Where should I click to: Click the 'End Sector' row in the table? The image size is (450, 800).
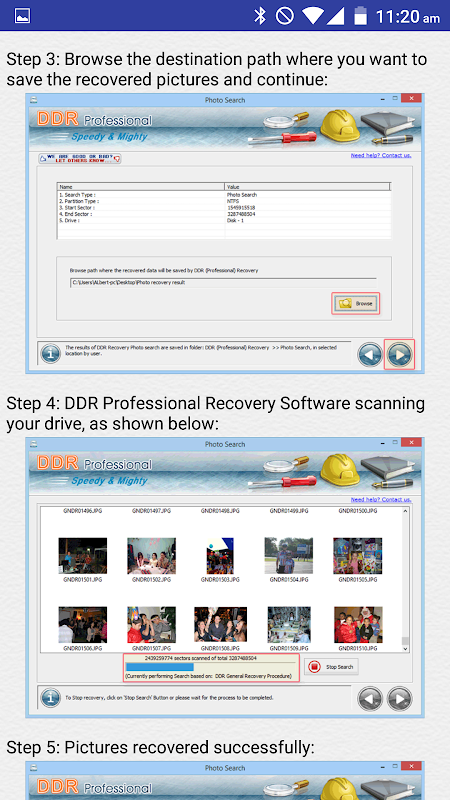click(223, 214)
